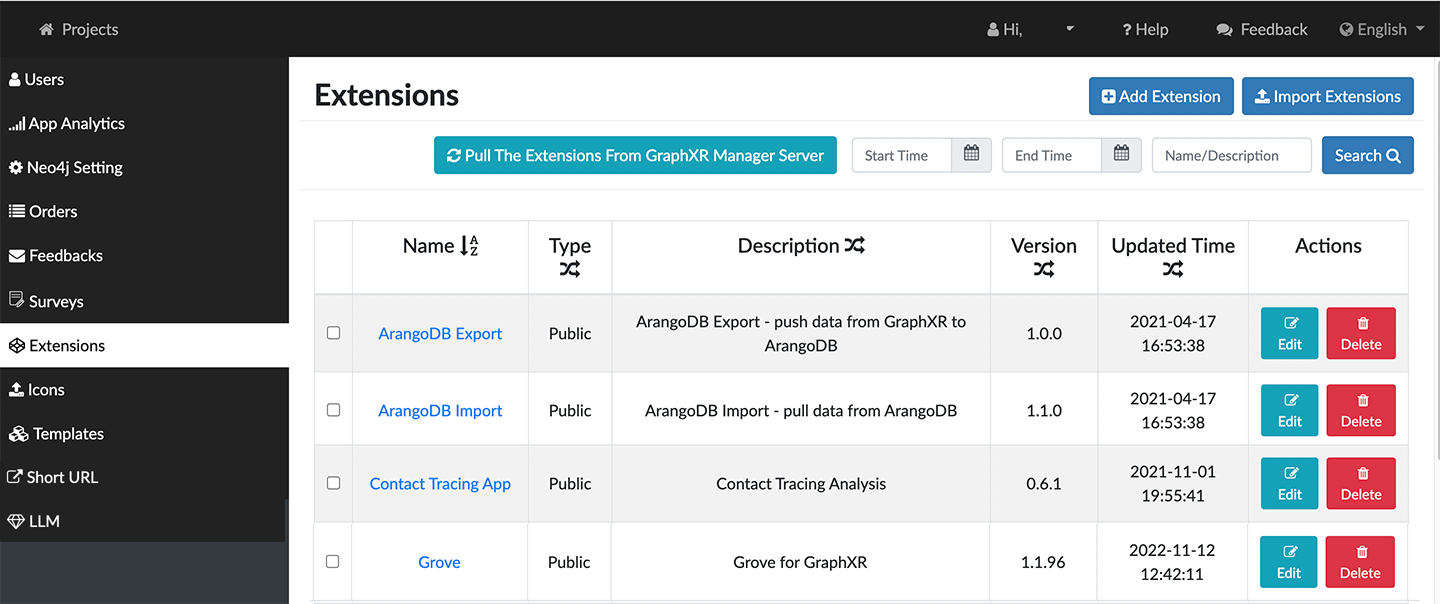The height and width of the screenshot is (604, 1440).
Task: Open the ArangoDB Import extension link
Action: click(x=440, y=411)
